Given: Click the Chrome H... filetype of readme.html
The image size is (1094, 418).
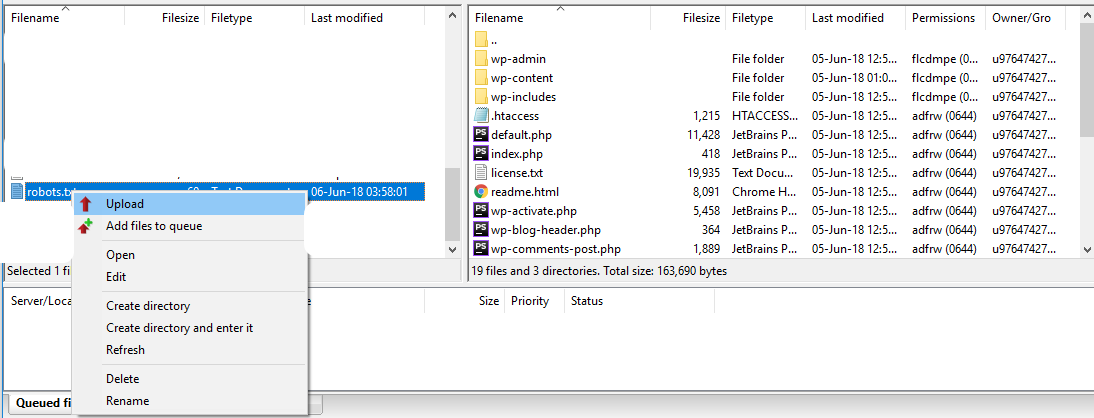Looking at the screenshot, I should (765, 191).
